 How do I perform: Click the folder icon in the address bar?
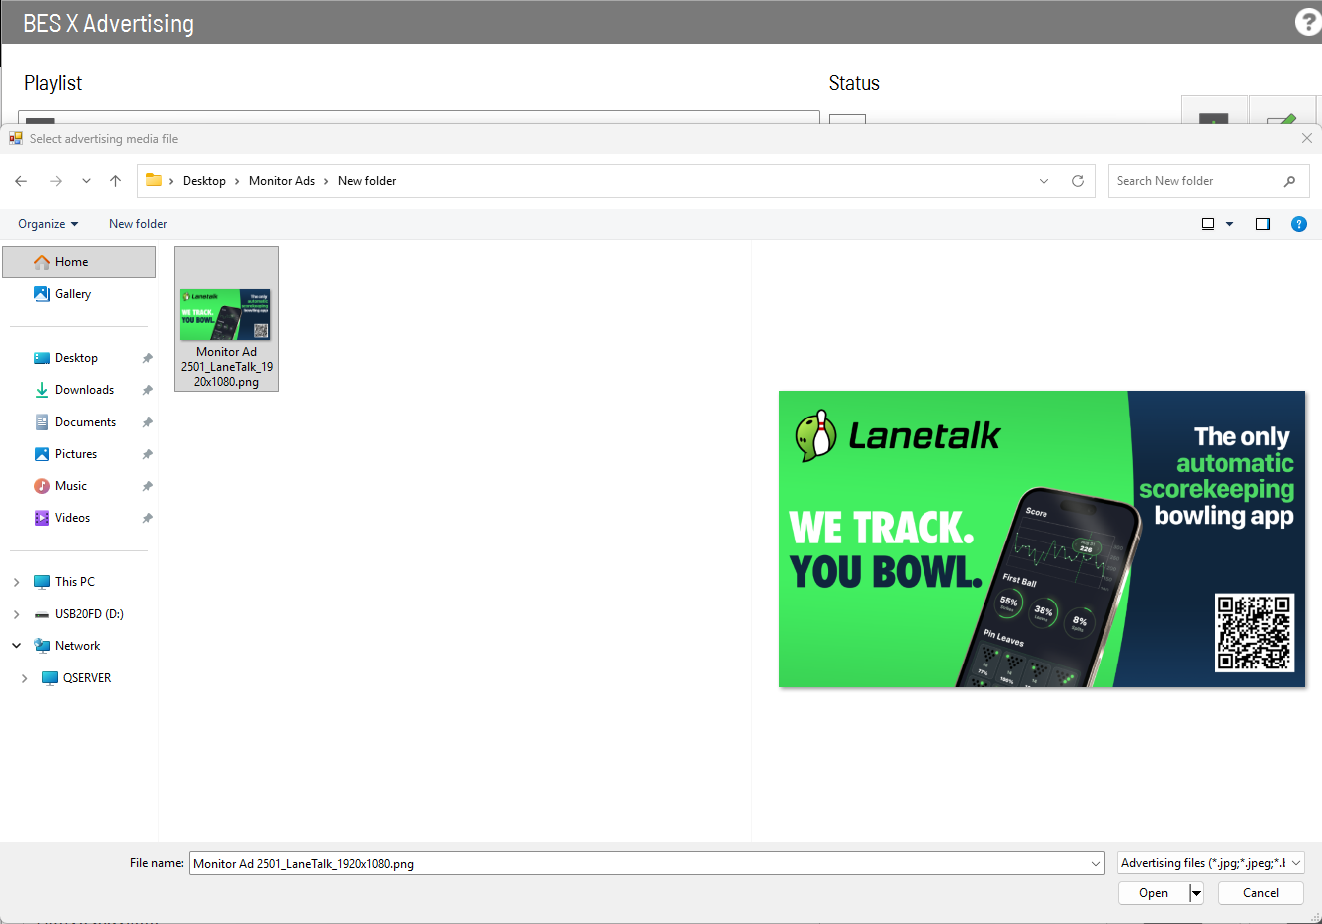click(x=154, y=180)
